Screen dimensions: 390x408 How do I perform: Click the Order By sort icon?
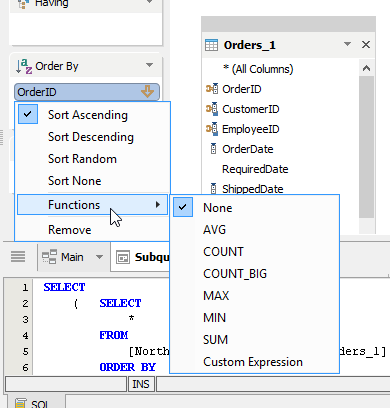(24, 66)
